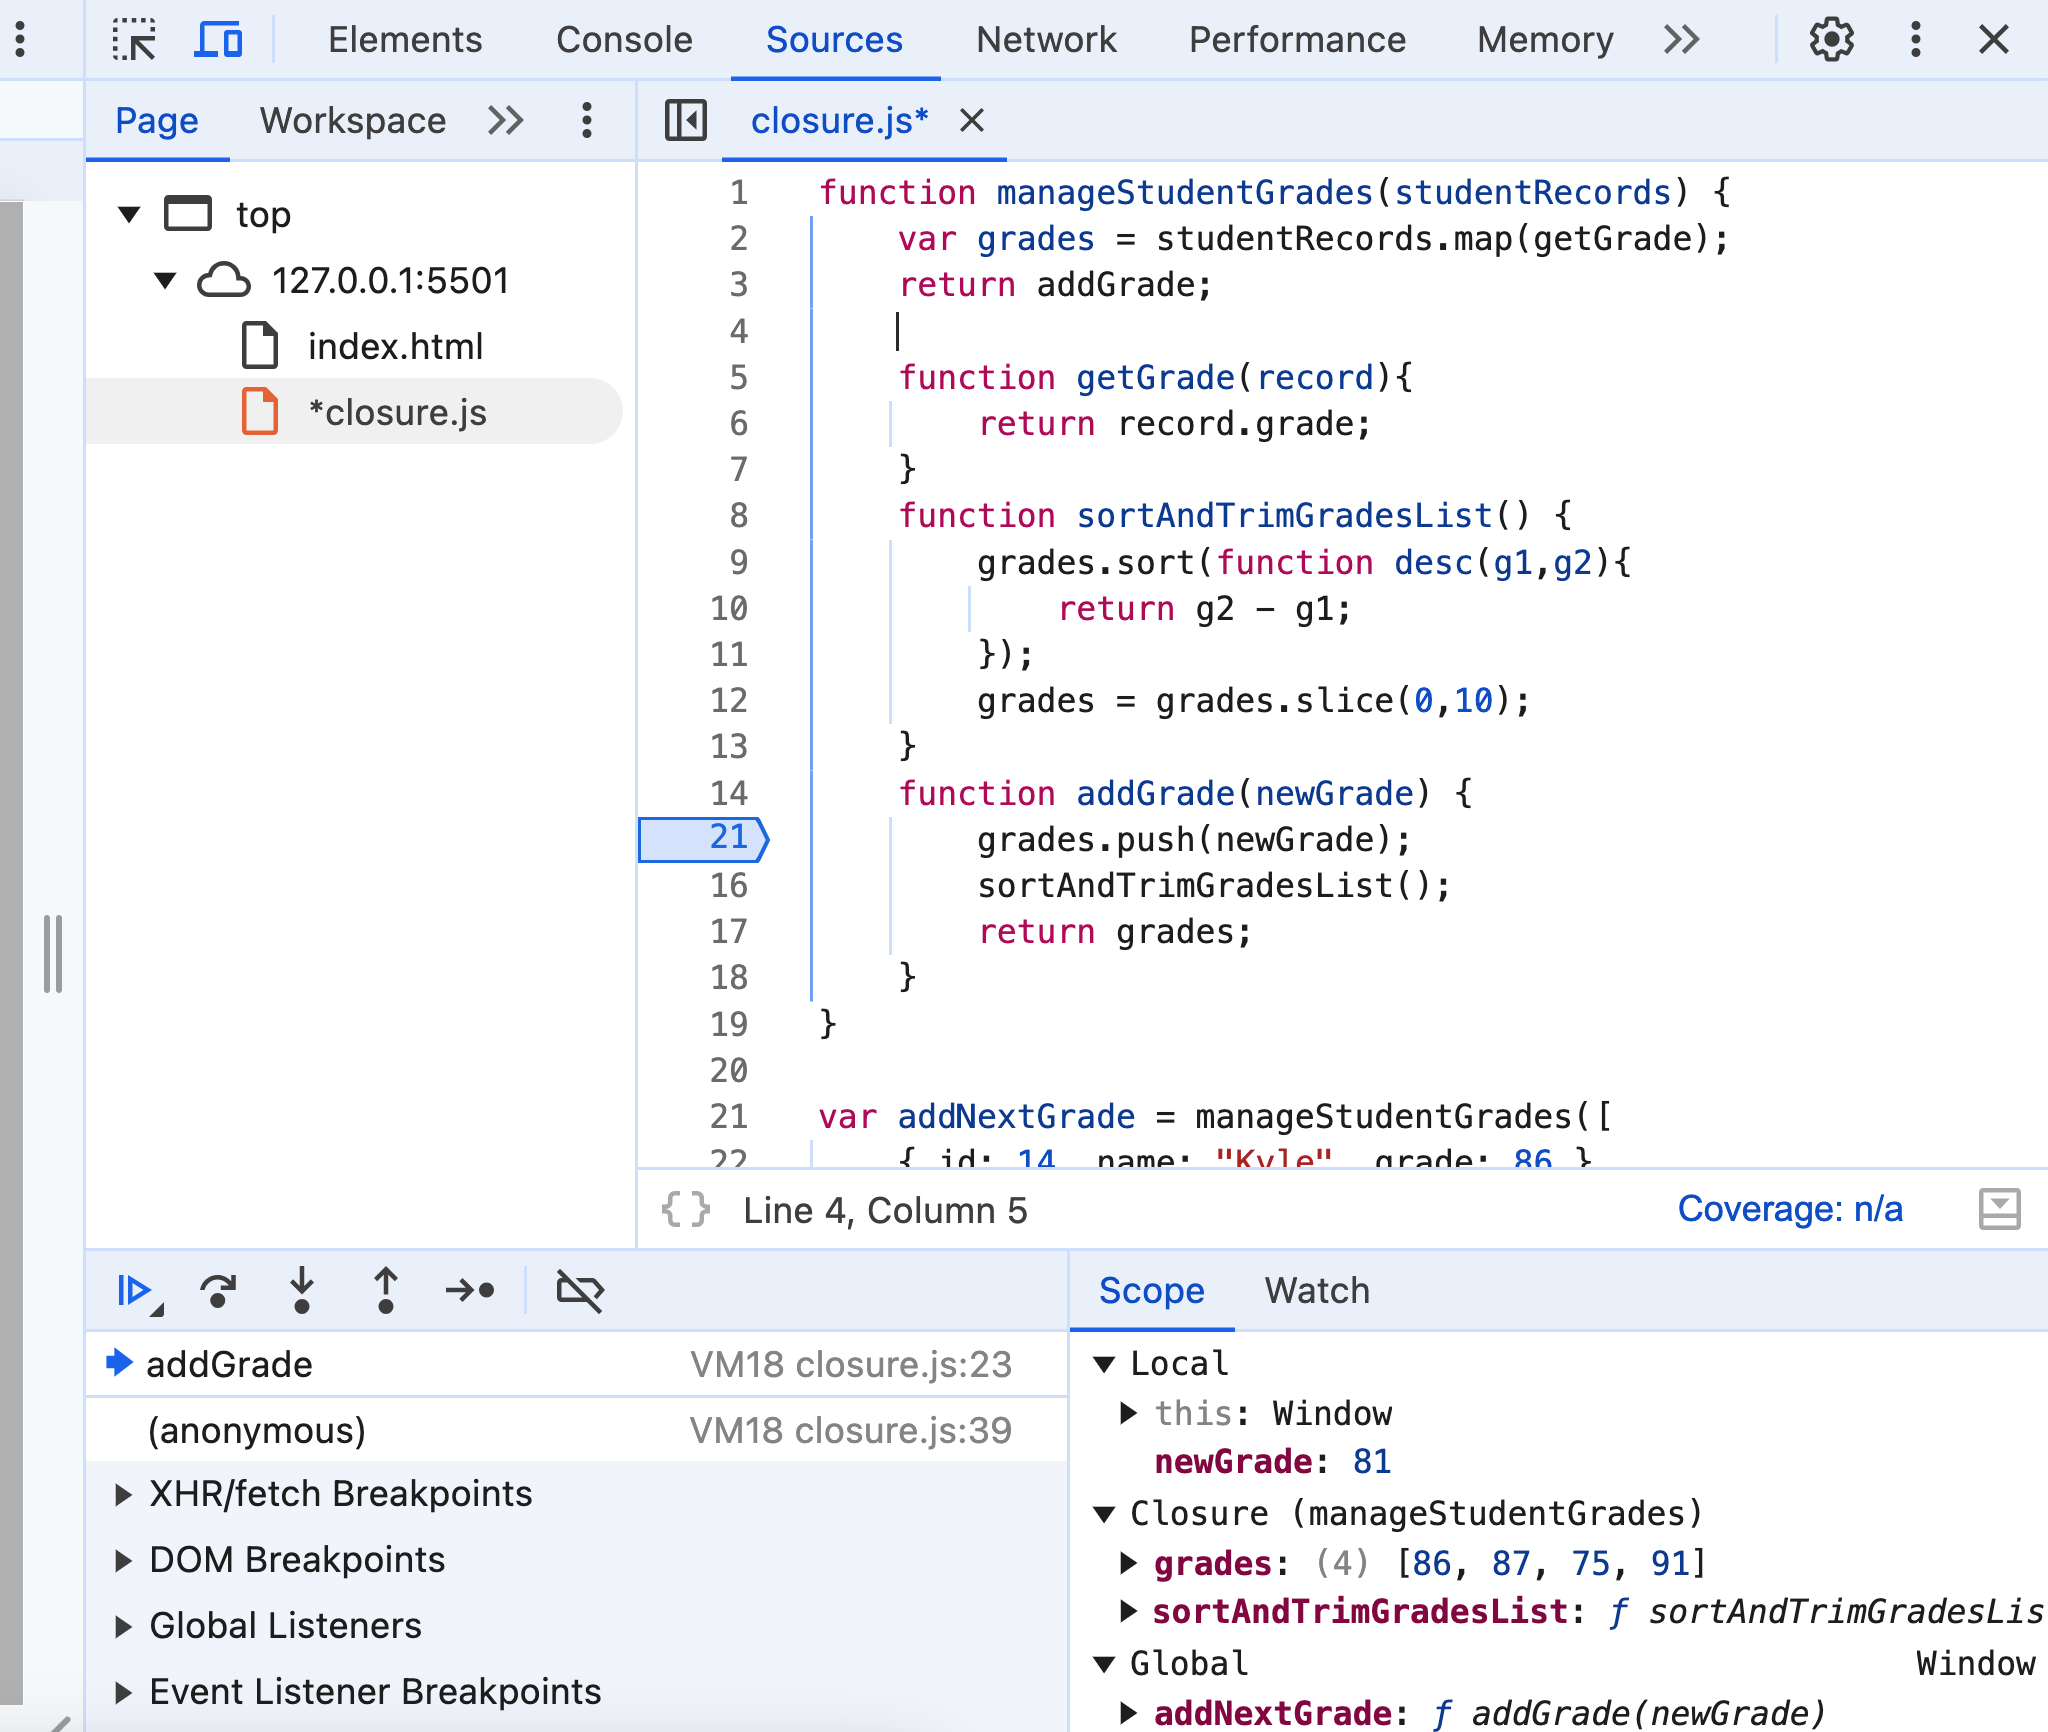Toggle the hide navigator sidebar icon
Viewport: 2048px width, 1732px height.
686,121
